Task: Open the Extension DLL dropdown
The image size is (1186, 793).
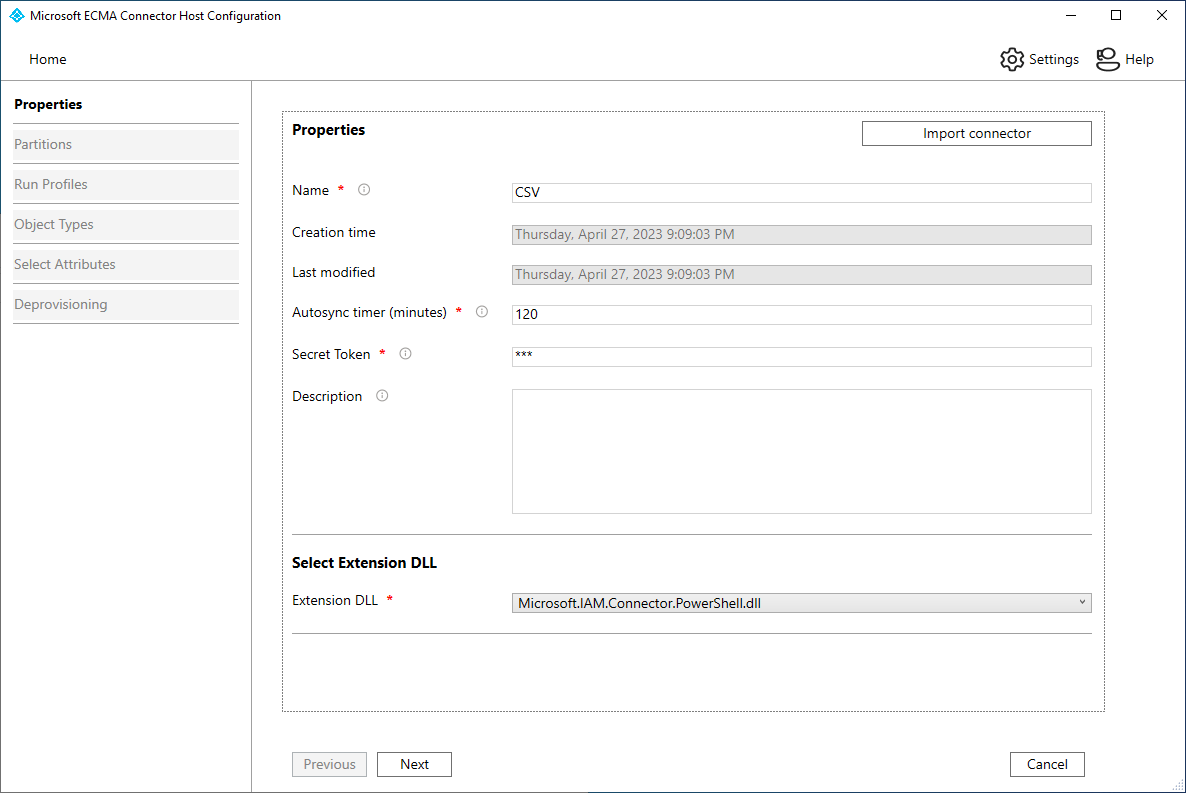Action: pos(802,603)
